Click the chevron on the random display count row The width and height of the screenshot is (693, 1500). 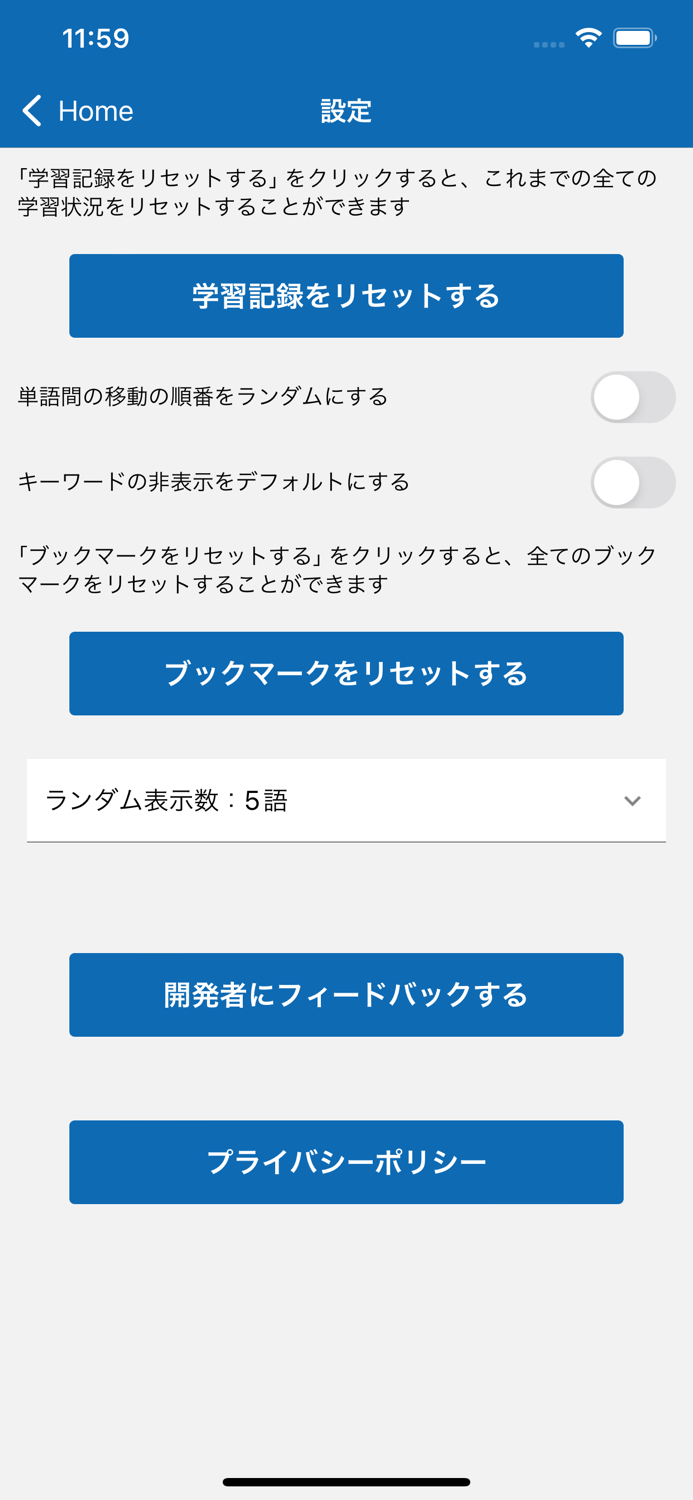point(631,801)
